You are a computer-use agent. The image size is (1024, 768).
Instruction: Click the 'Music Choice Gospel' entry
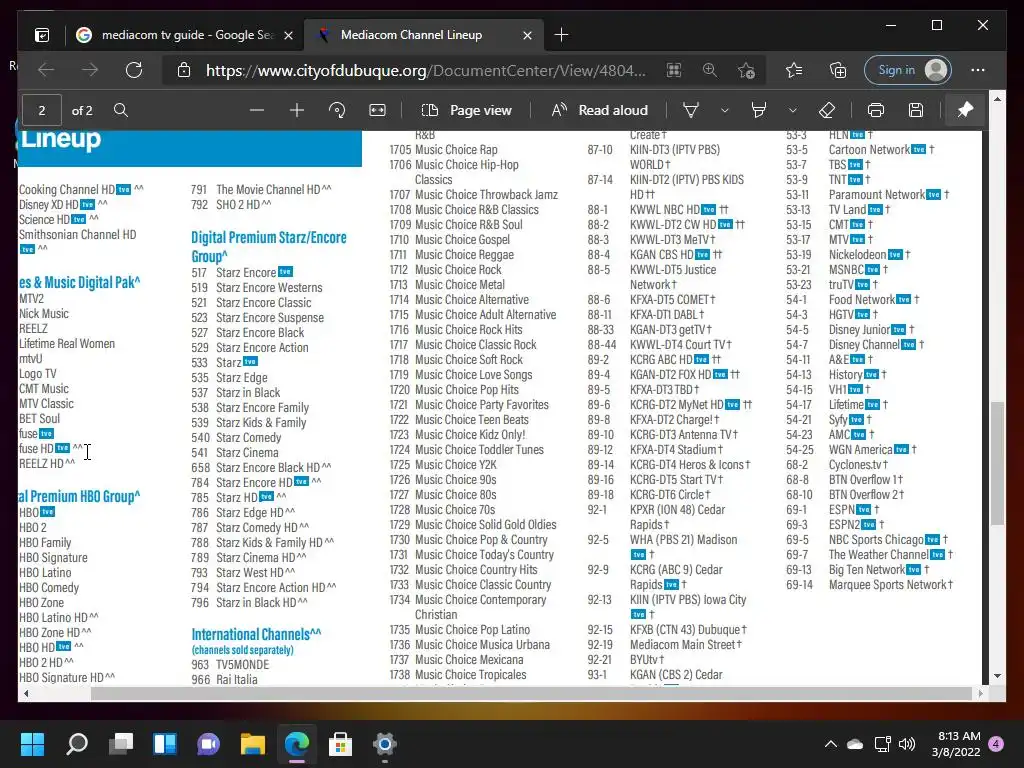[x=462, y=240]
